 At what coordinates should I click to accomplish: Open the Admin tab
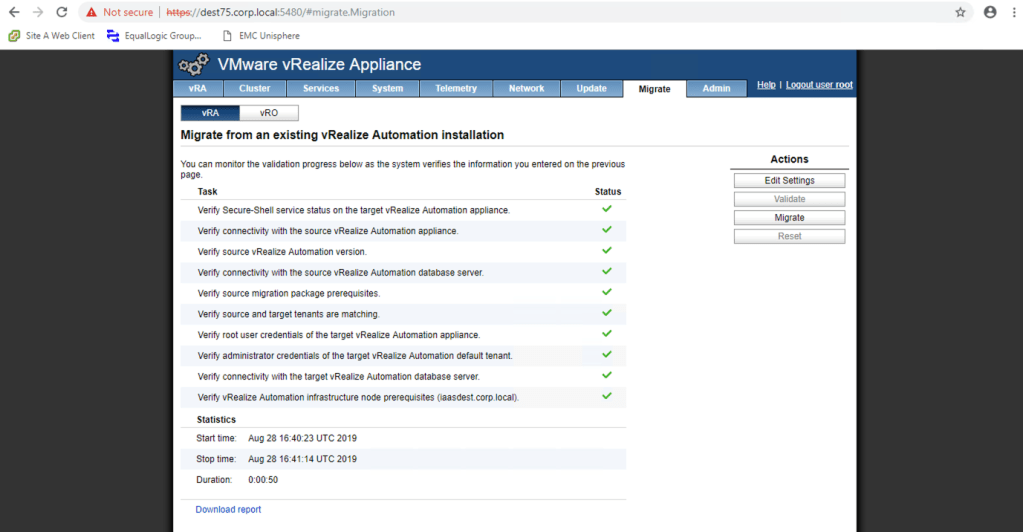[x=716, y=89]
